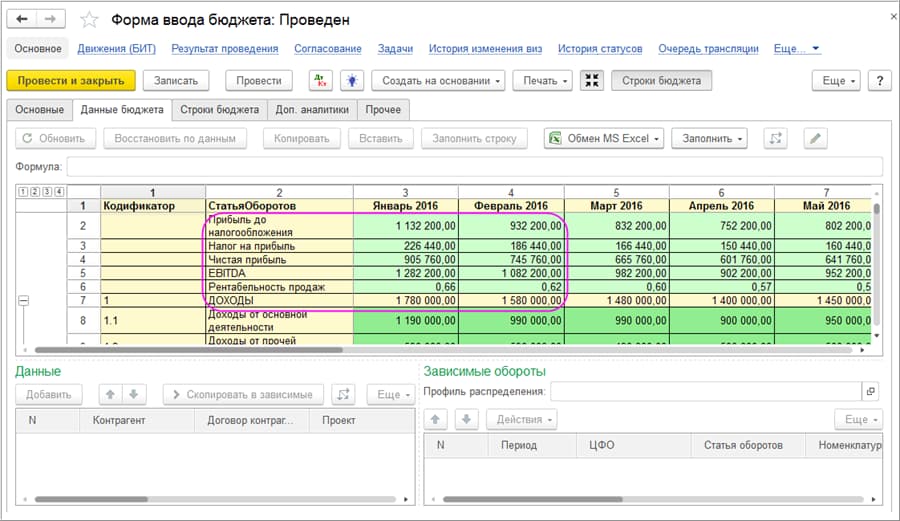This screenshot has width=900, height=521.
Task: Open the Еще link dropdown in navigation
Action: pos(796,49)
